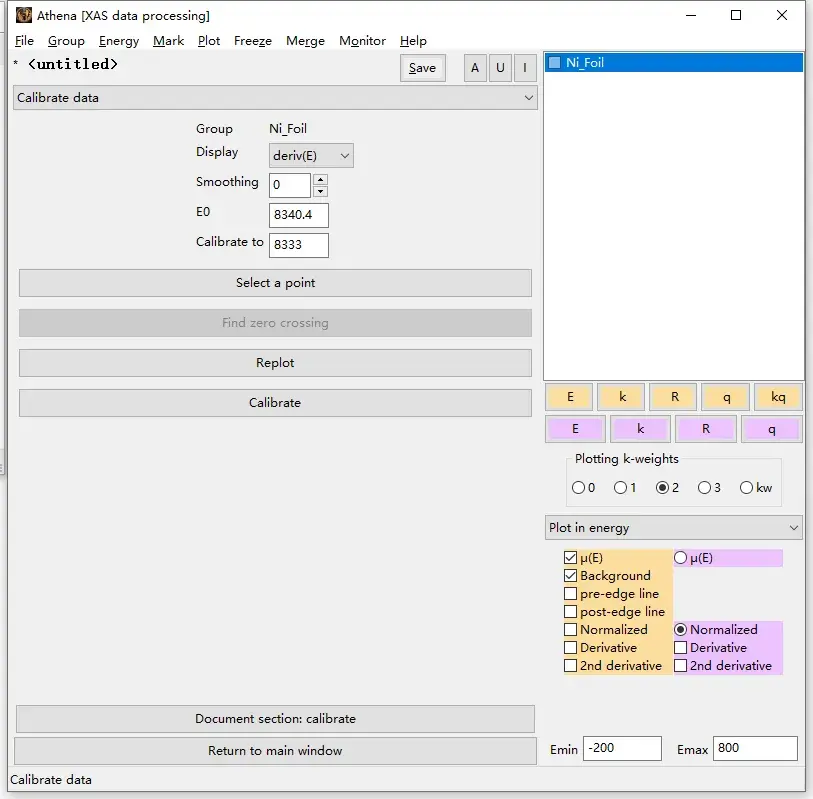813x799 pixels.
Task: Expand the Plot in energy dropdown
Action: pyautogui.click(x=674, y=528)
